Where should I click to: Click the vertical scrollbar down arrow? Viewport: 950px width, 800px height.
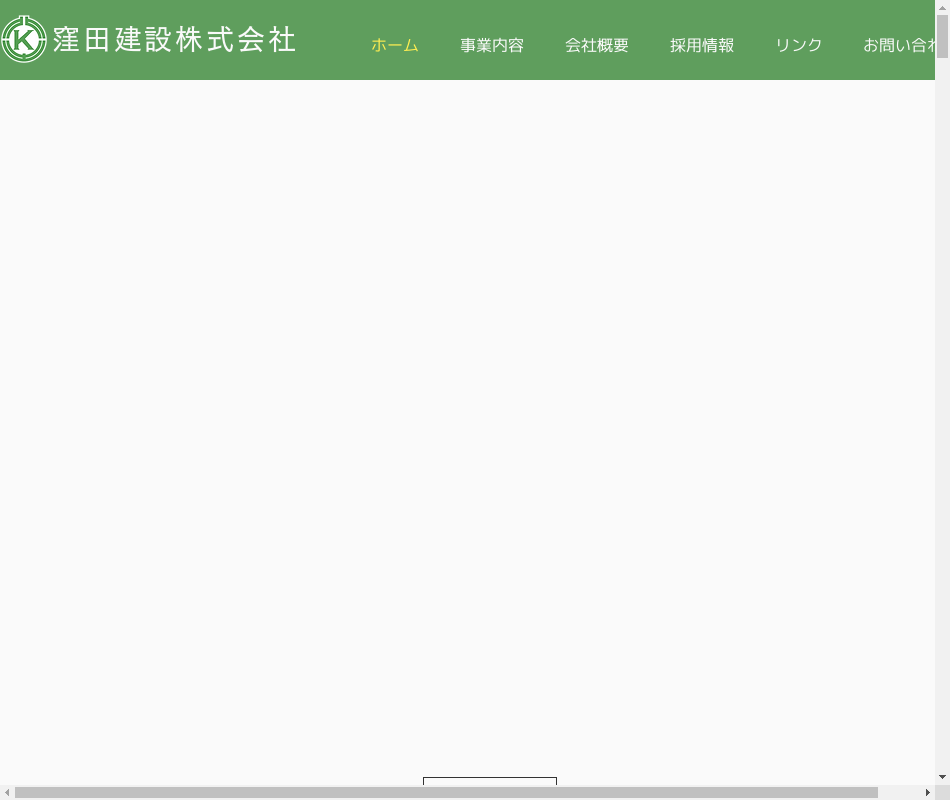point(942,777)
